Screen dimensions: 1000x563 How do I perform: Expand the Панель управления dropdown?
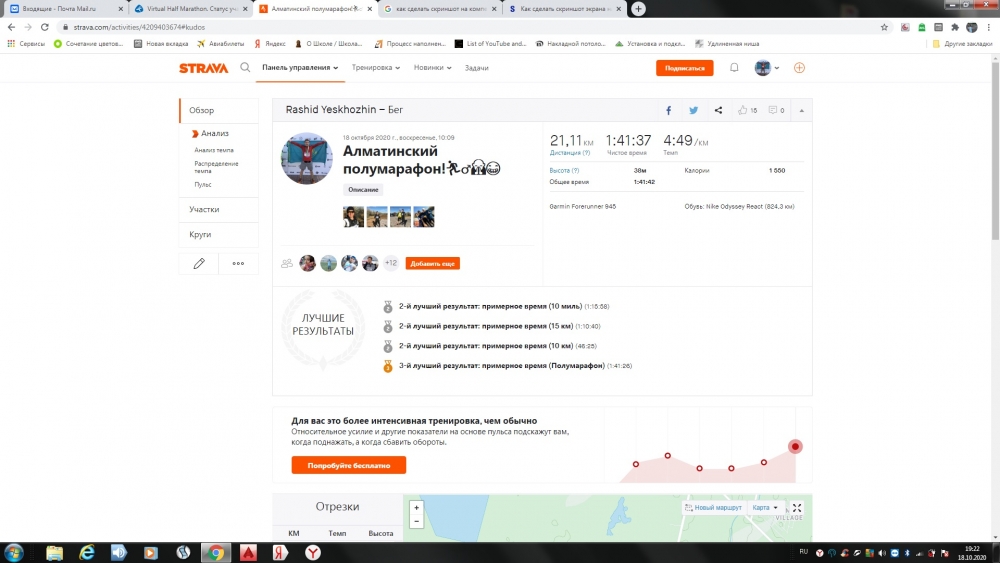pyautogui.click(x=299, y=68)
